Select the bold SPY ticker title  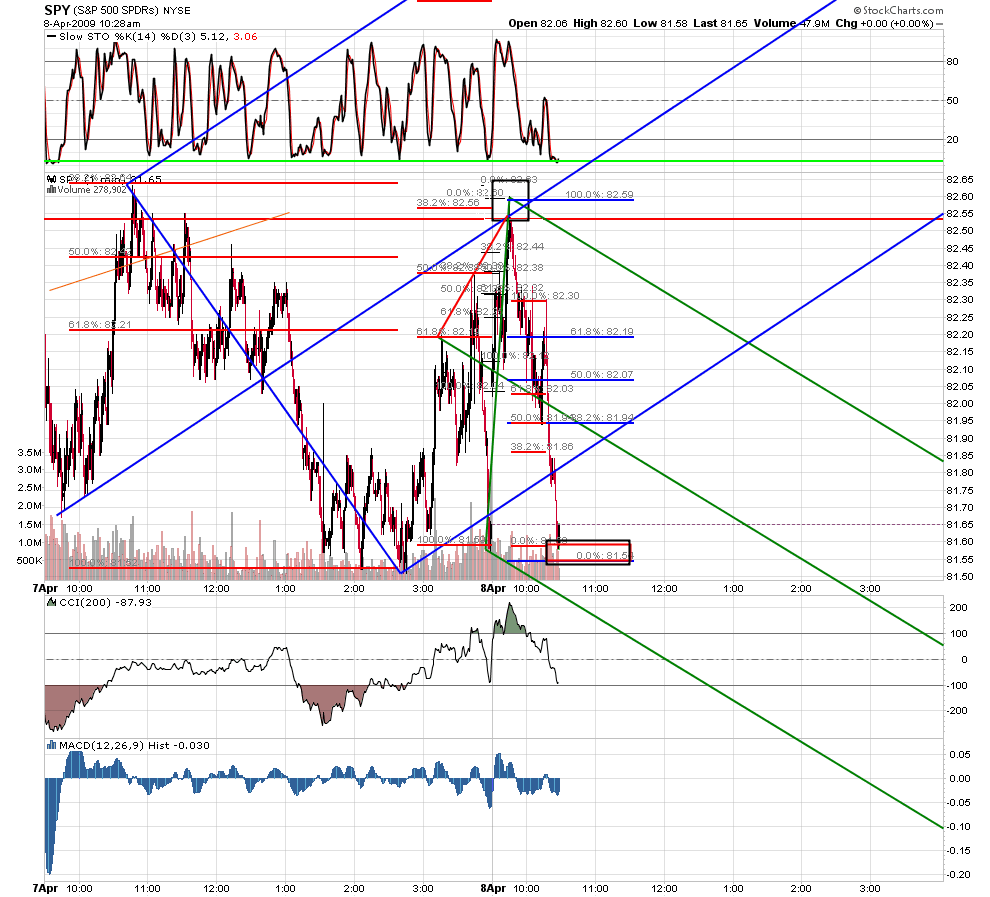pyautogui.click(x=57, y=10)
